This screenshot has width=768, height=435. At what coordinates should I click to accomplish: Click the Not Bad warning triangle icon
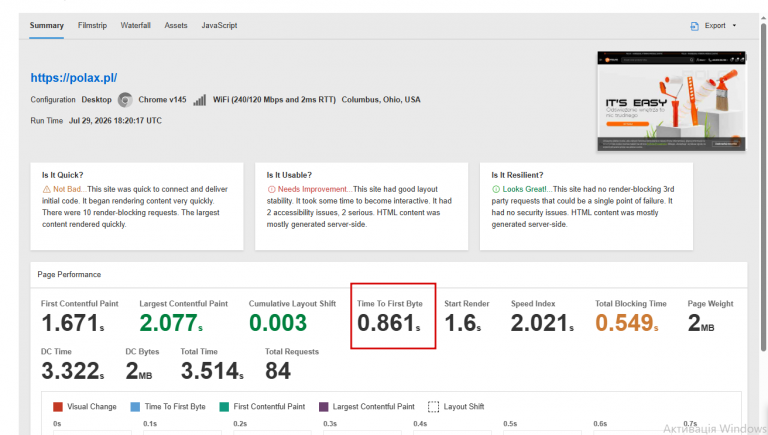[x=47, y=189]
